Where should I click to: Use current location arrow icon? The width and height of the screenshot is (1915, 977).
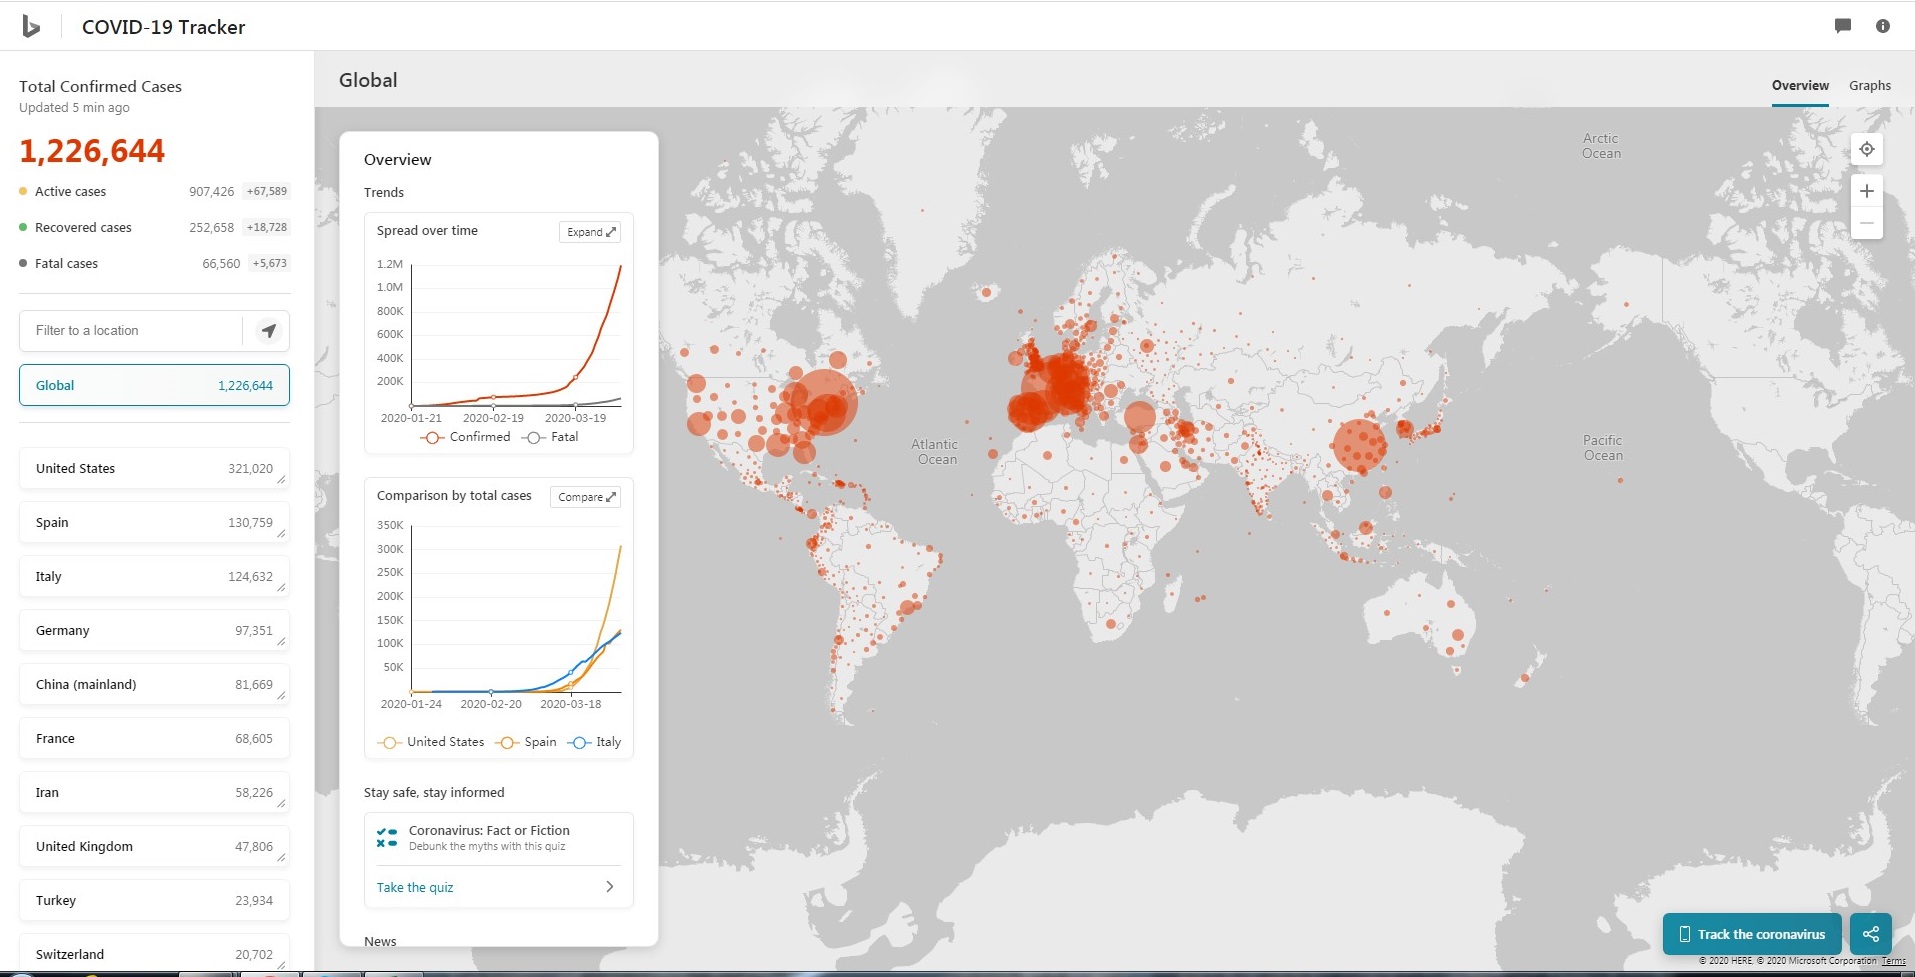pyautogui.click(x=268, y=331)
